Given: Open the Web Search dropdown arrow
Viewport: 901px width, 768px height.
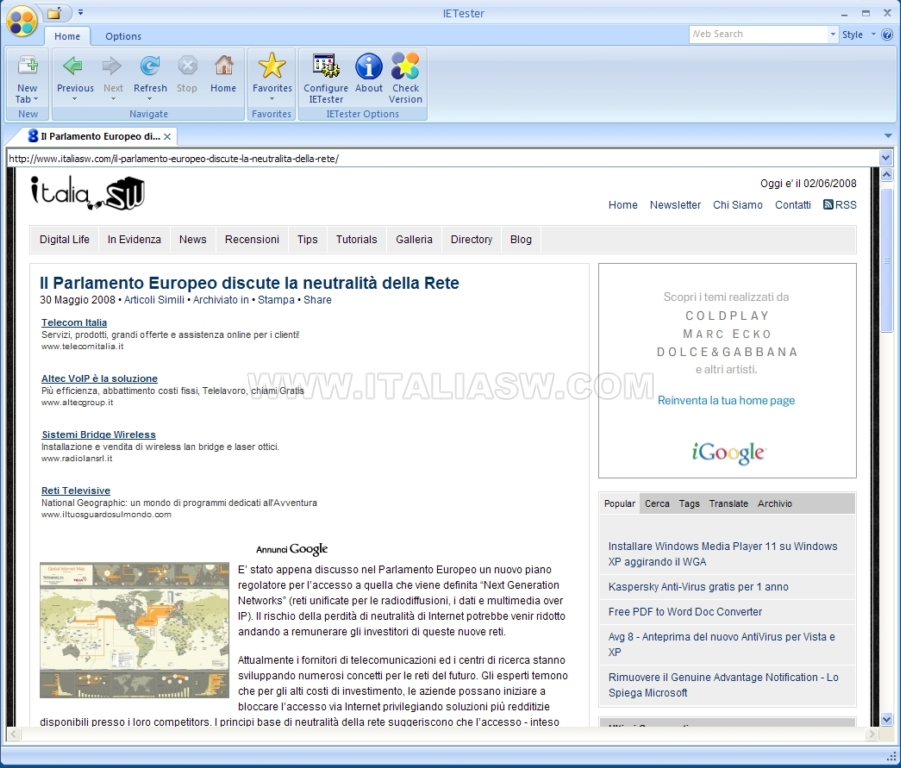Looking at the screenshot, I should point(833,34).
